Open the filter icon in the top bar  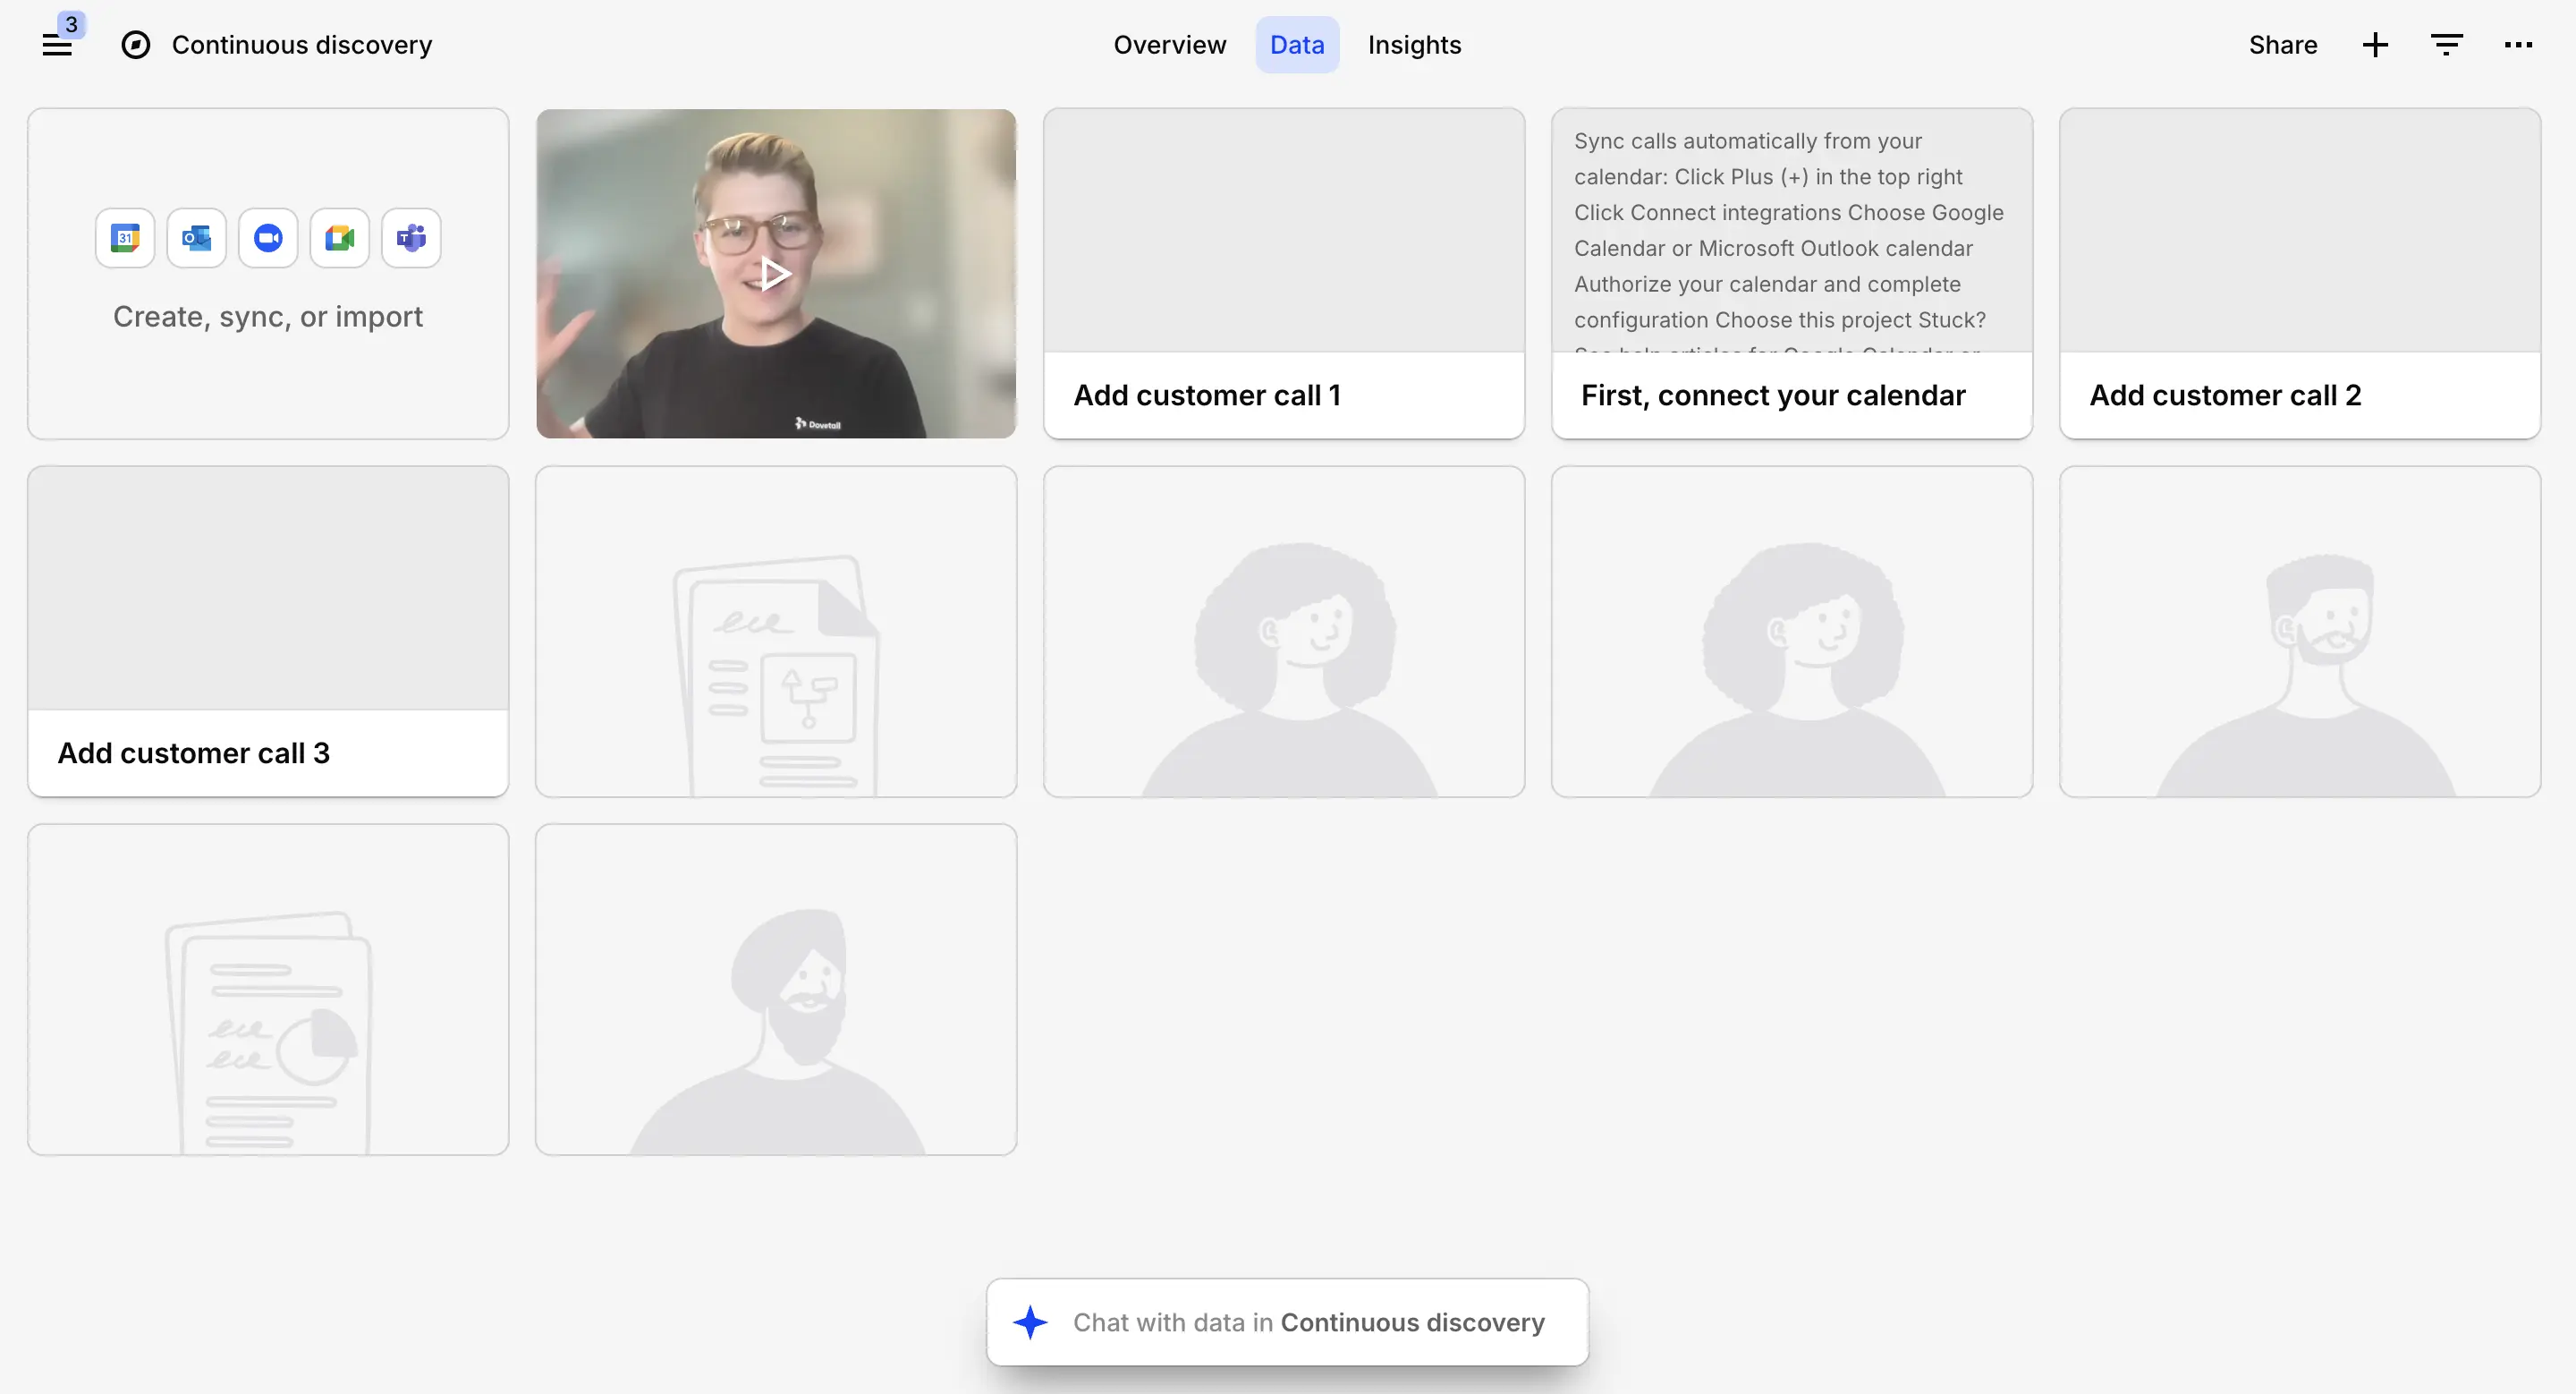(2447, 44)
